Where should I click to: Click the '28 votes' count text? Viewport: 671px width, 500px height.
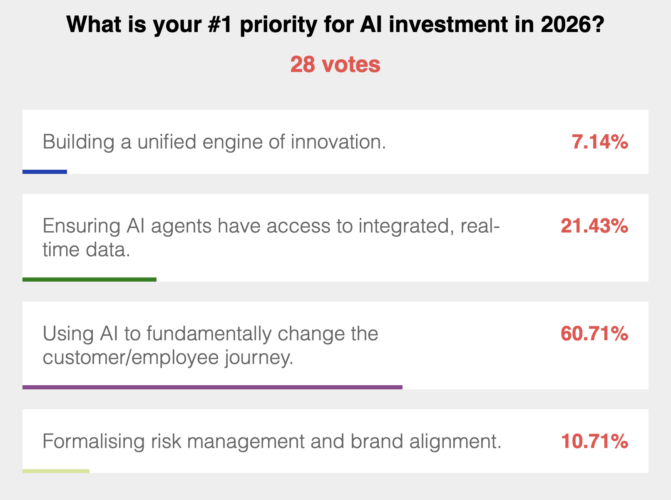click(x=335, y=65)
